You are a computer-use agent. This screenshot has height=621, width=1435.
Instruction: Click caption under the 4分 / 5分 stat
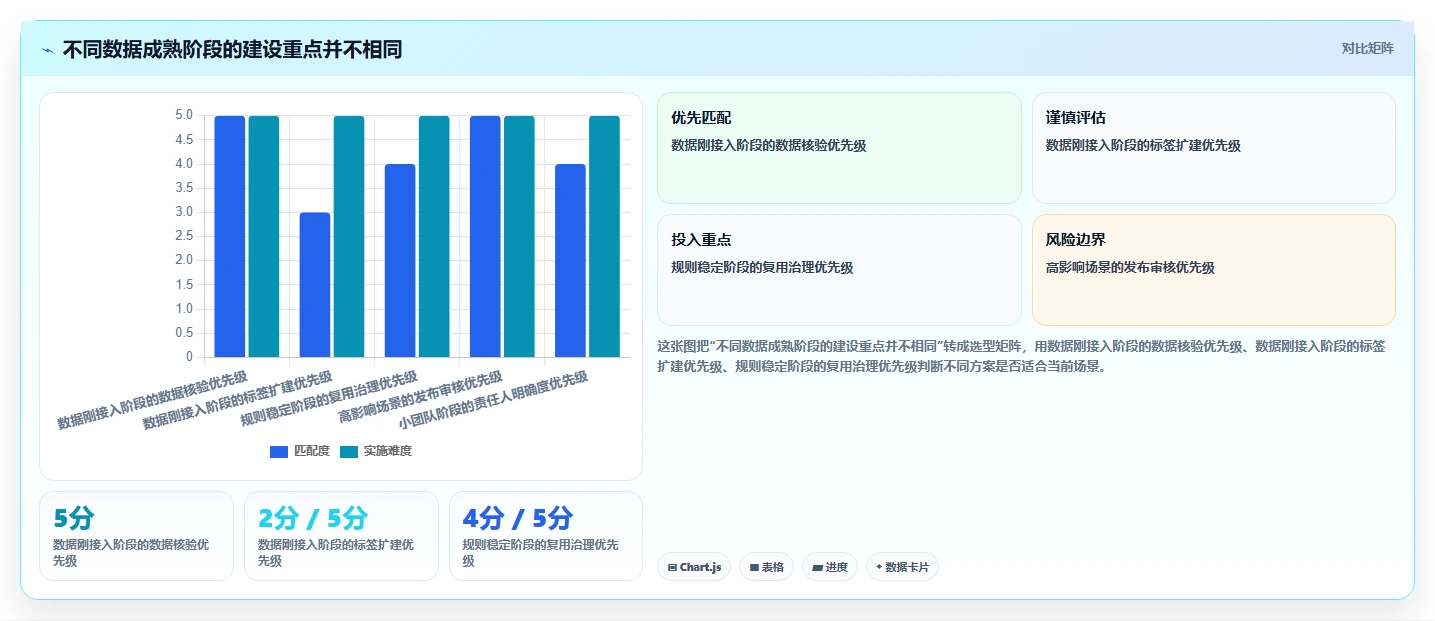(541, 553)
